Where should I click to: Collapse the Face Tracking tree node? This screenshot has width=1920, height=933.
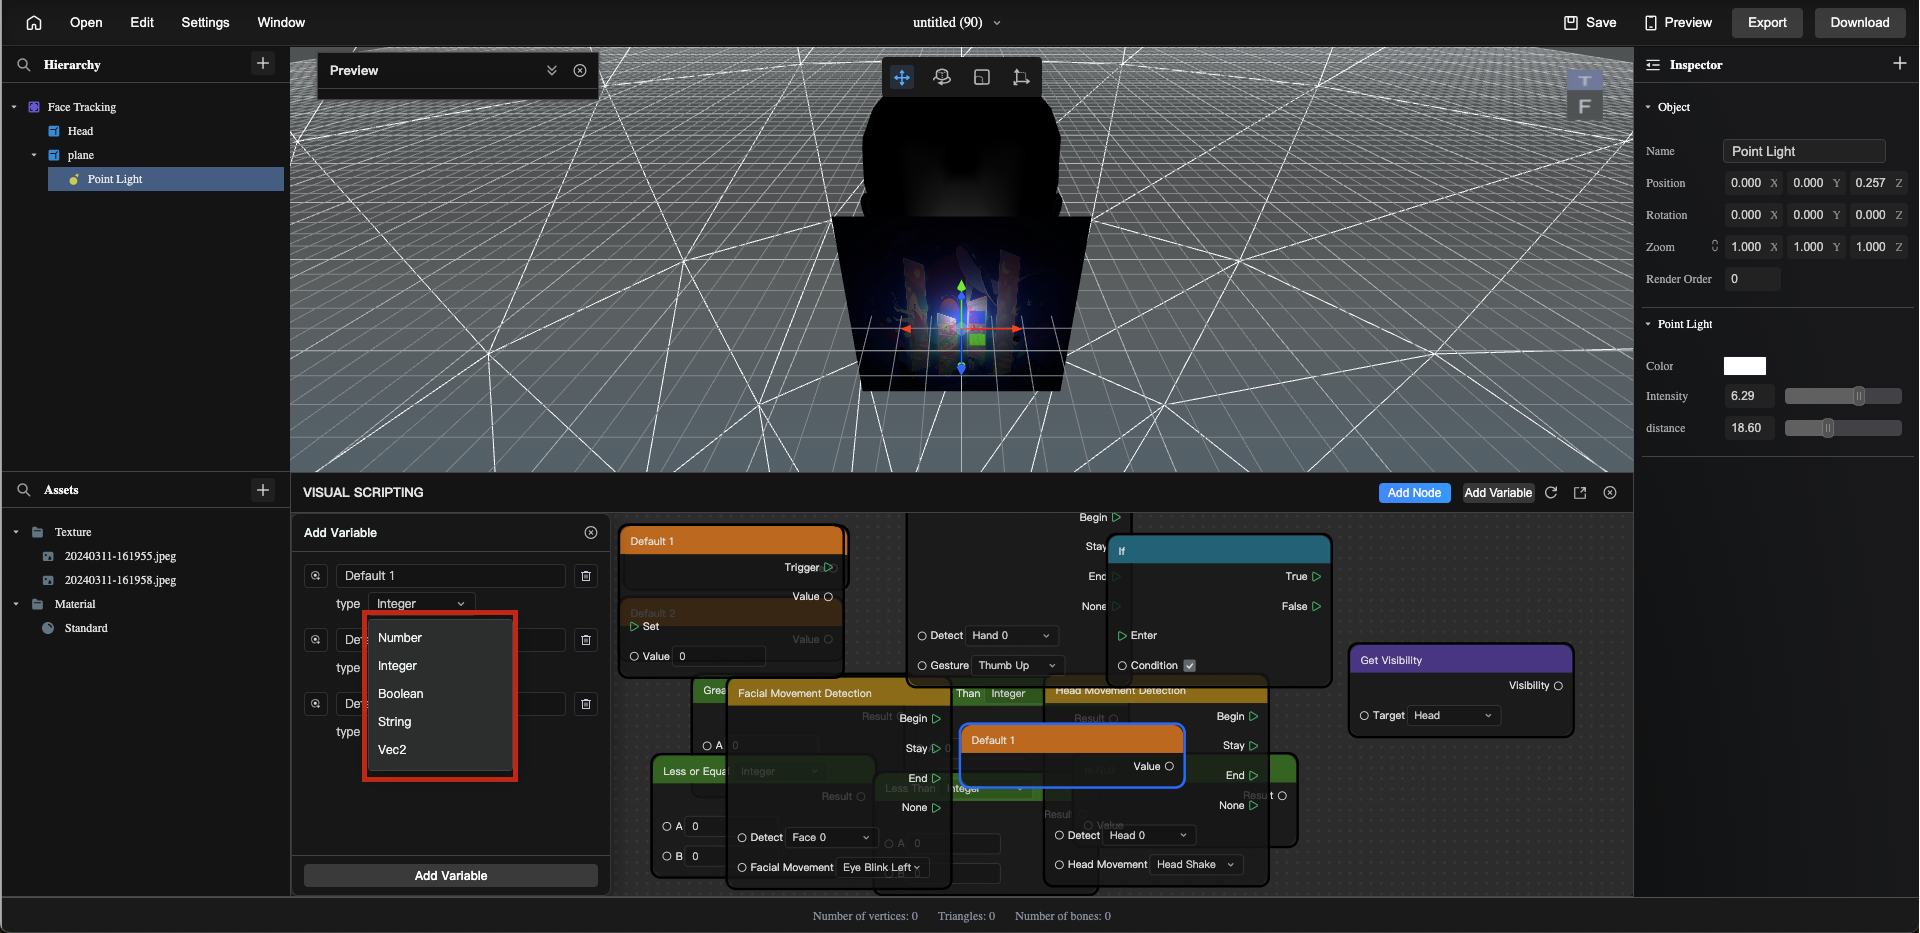14,107
